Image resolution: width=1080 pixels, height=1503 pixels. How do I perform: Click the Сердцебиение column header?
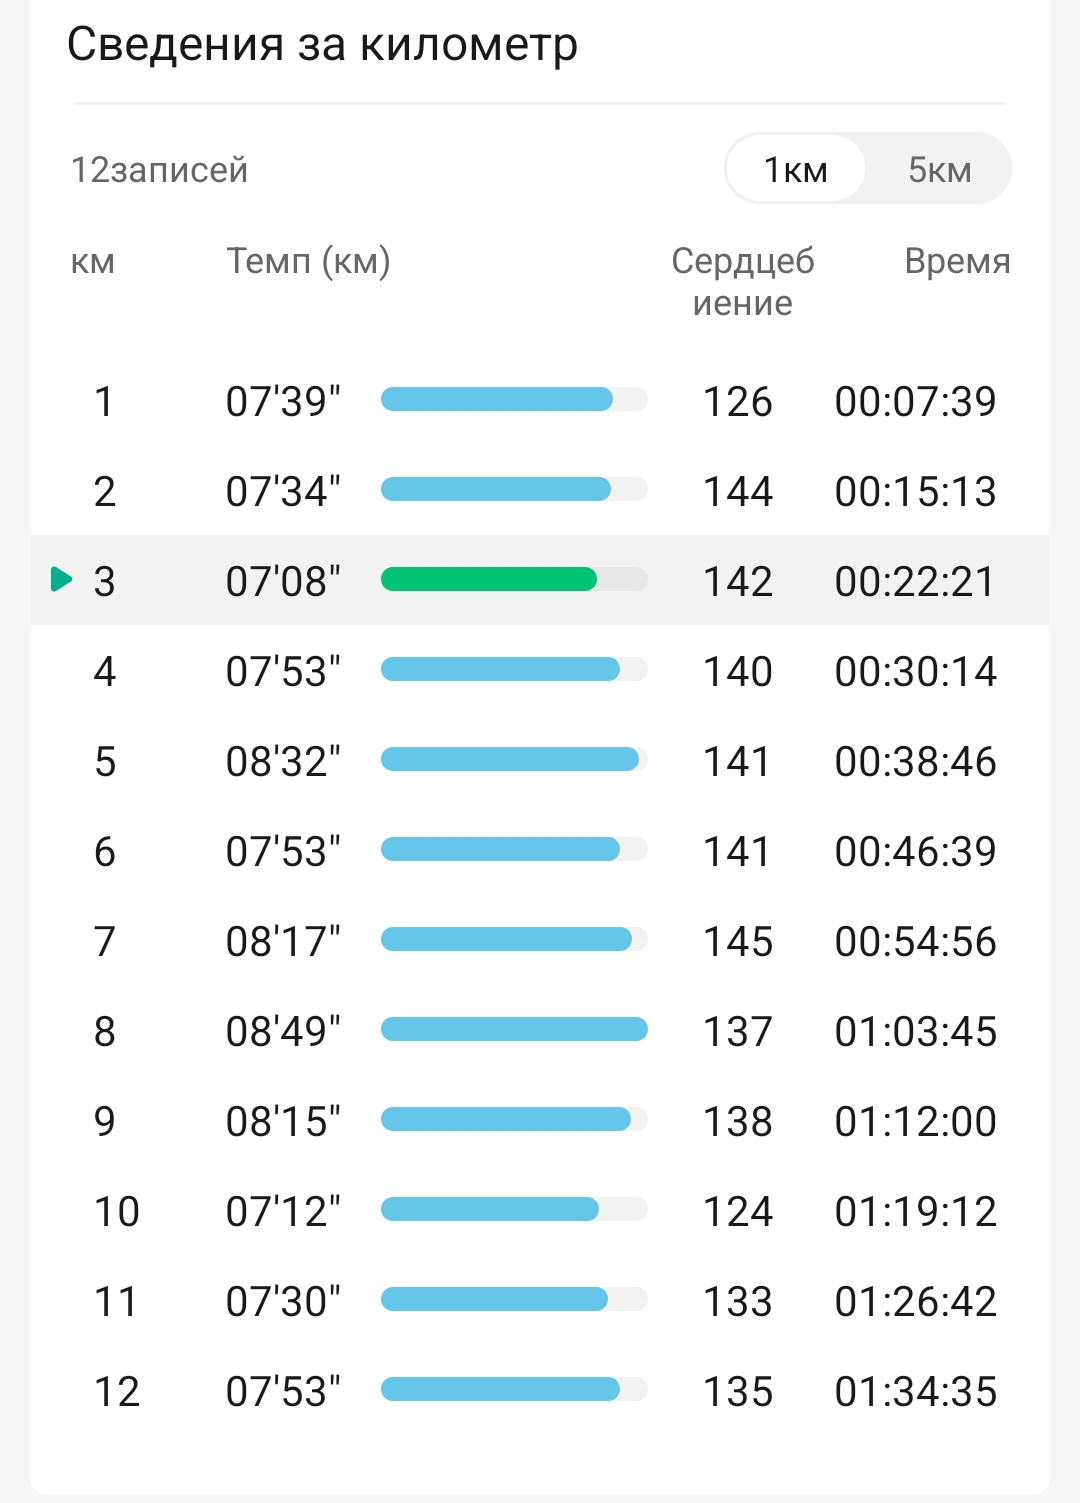coord(742,281)
